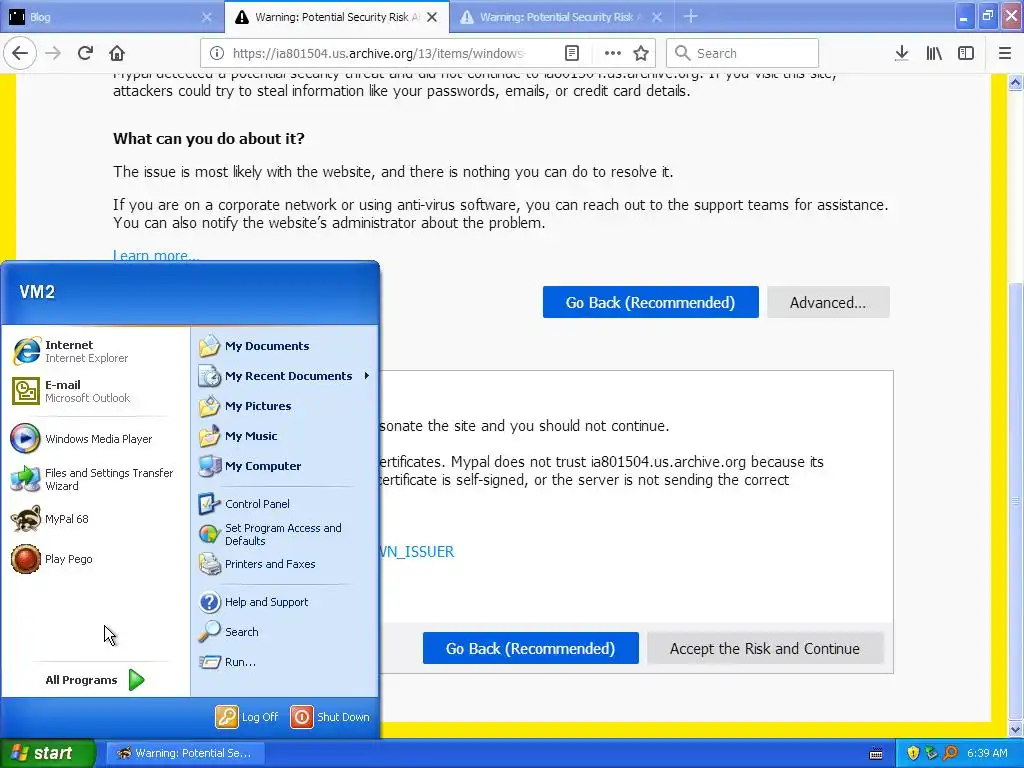Toggle the sidebar panel icon
The height and width of the screenshot is (768, 1024).
[966, 53]
